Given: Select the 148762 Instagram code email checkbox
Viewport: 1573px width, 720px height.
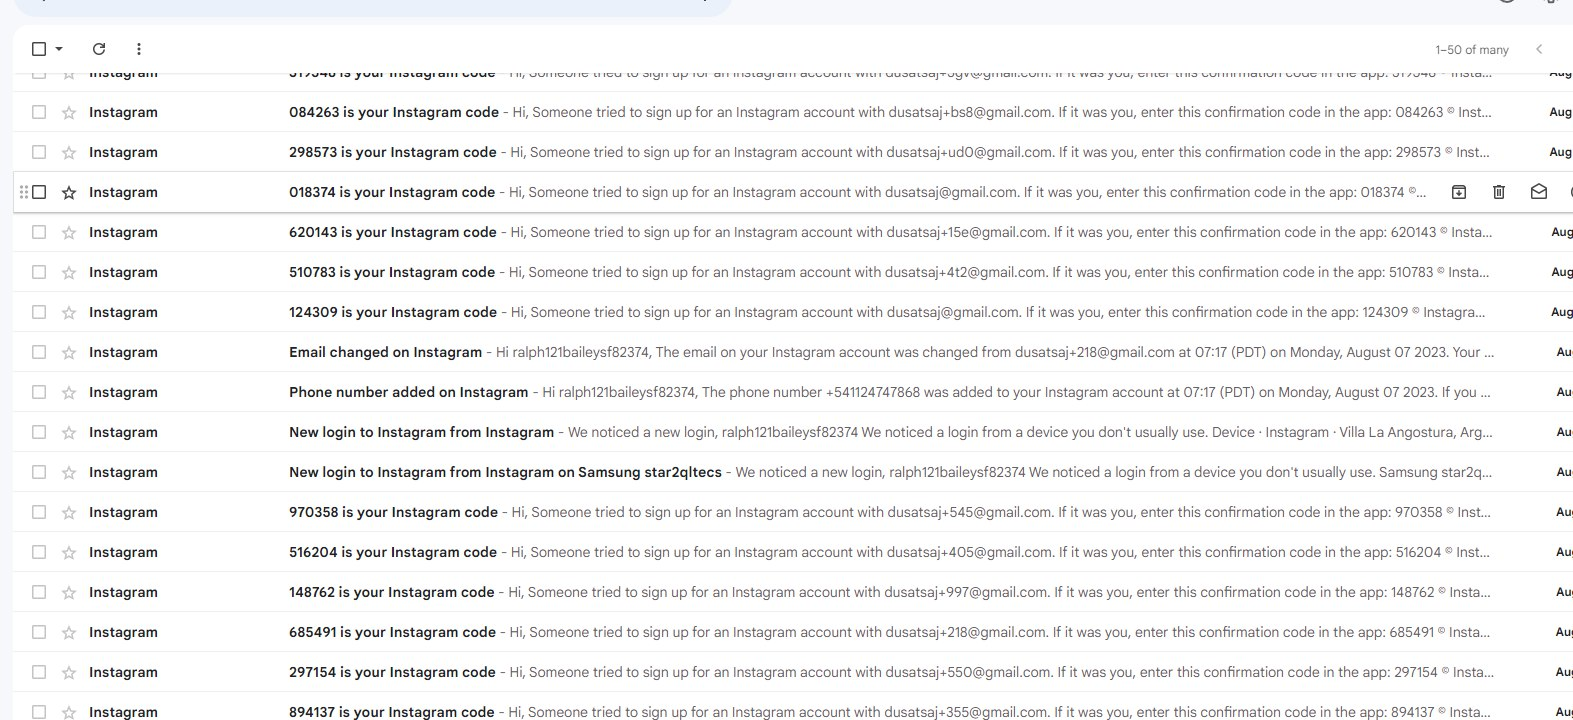Looking at the screenshot, I should (x=39, y=592).
